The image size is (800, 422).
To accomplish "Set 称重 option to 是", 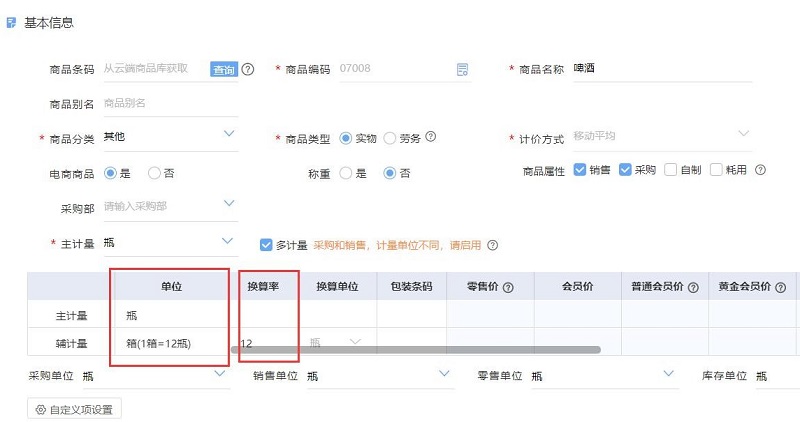I will coord(346,173).
